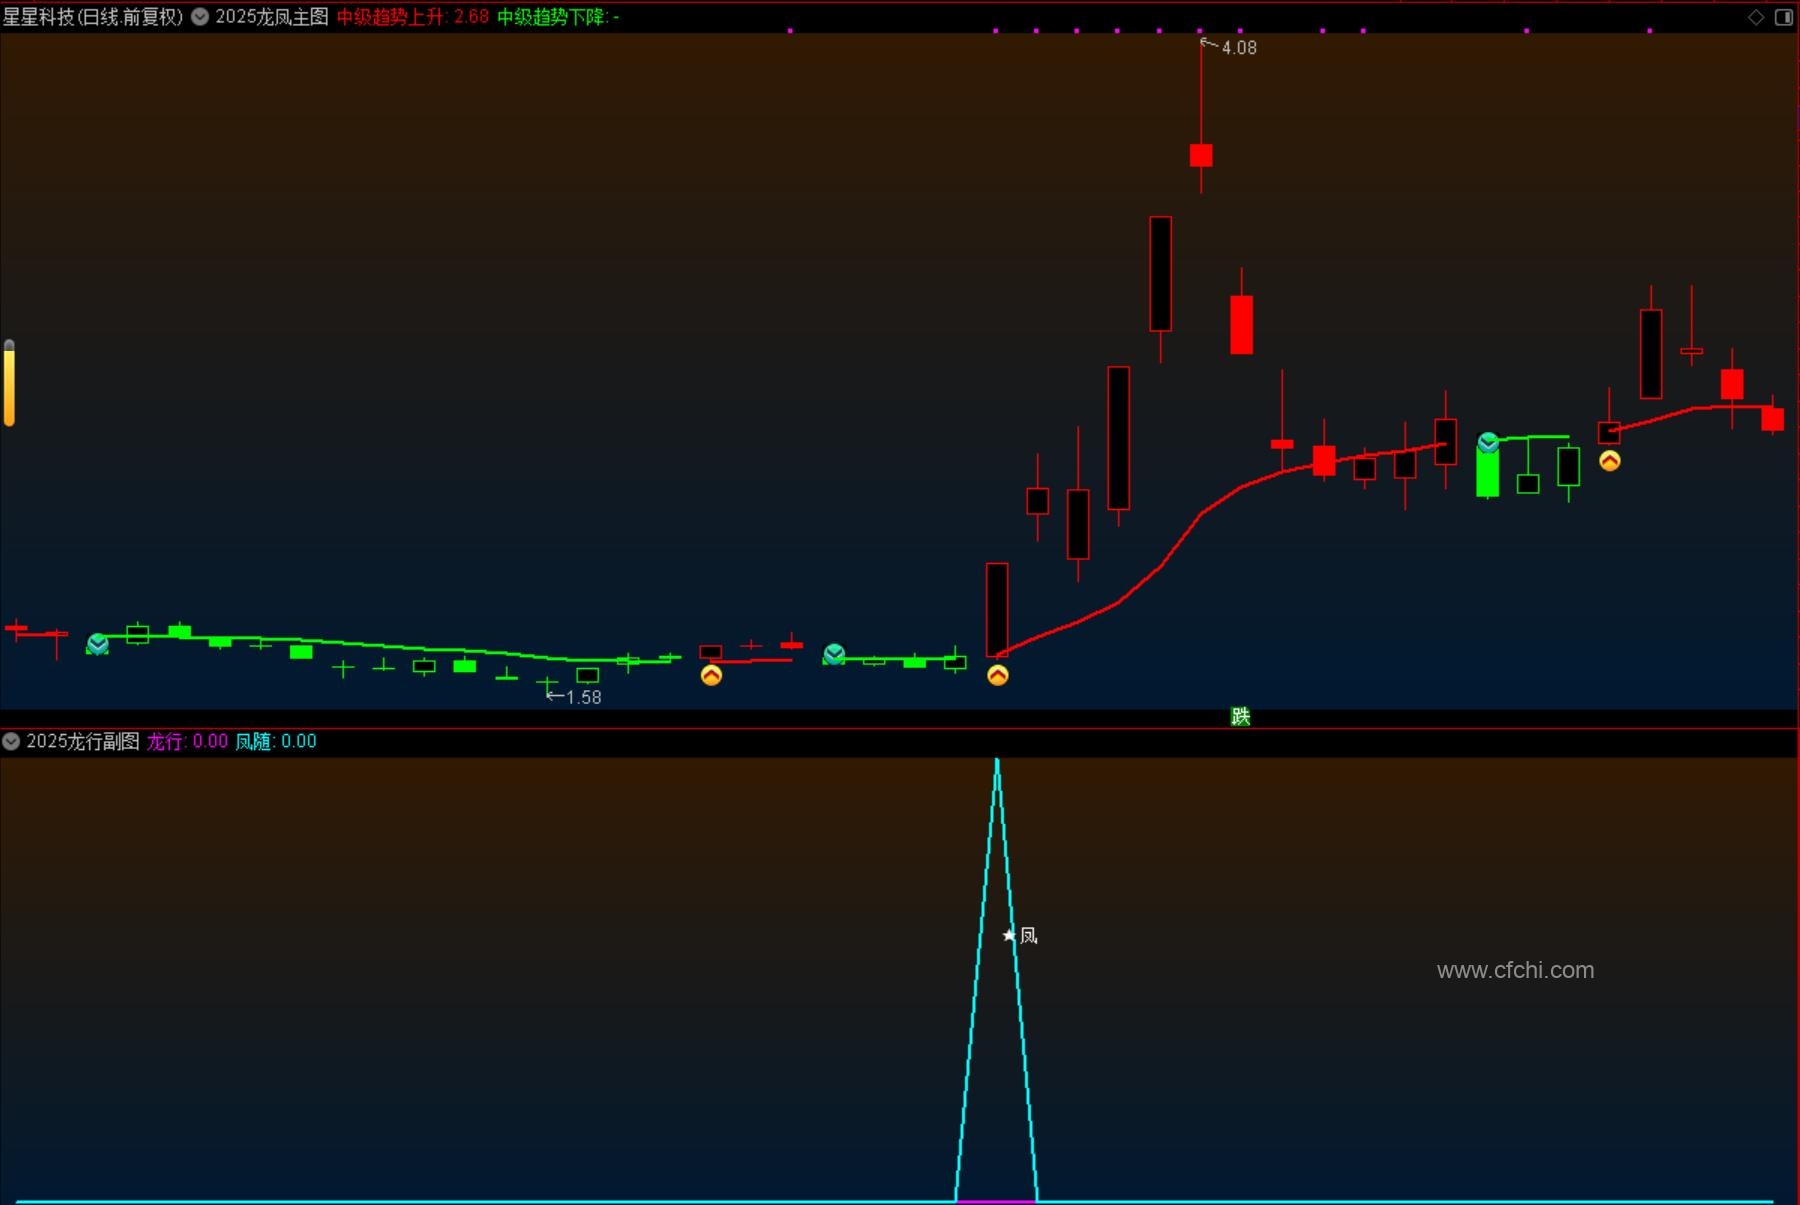The width and height of the screenshot is (1800, 1205).
Task: Click the 1.58 low price label
Action: click(583, 697)
